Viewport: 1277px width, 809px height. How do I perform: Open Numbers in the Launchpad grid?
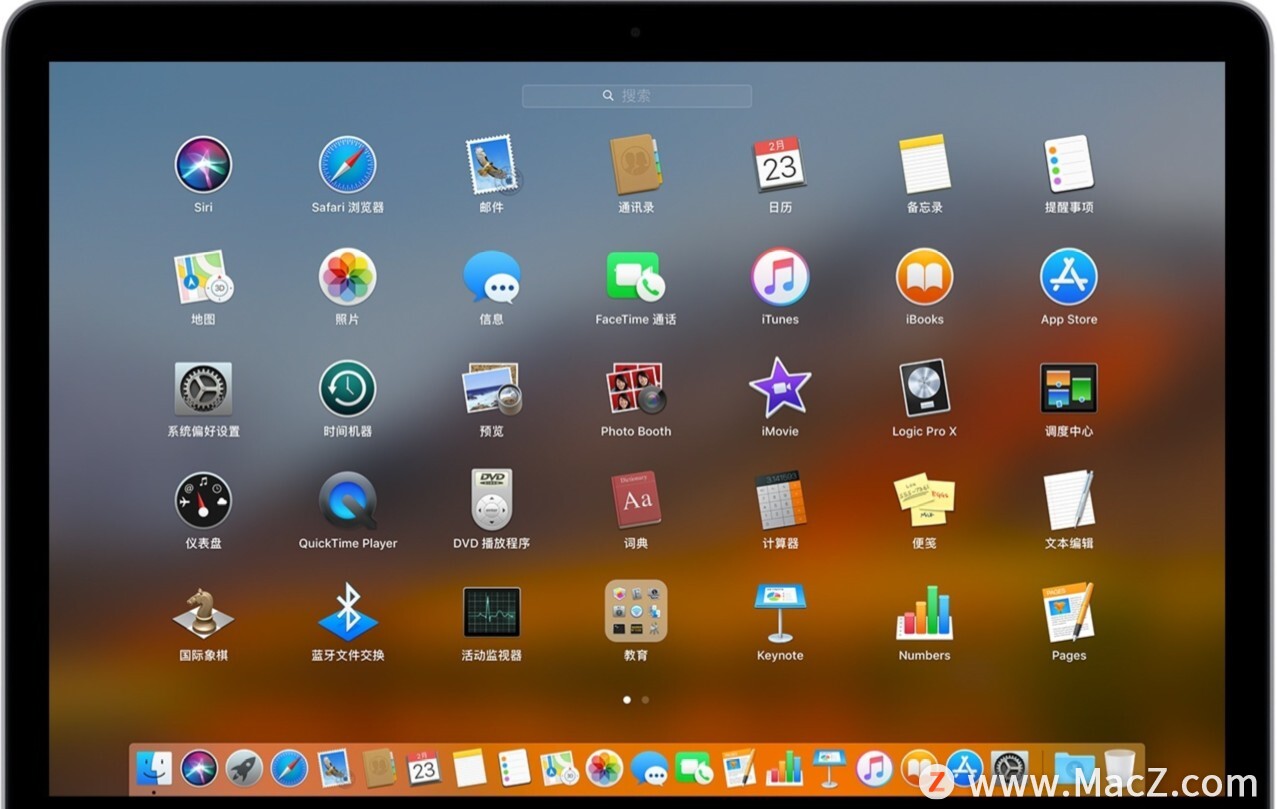click(x=924, y=613)
